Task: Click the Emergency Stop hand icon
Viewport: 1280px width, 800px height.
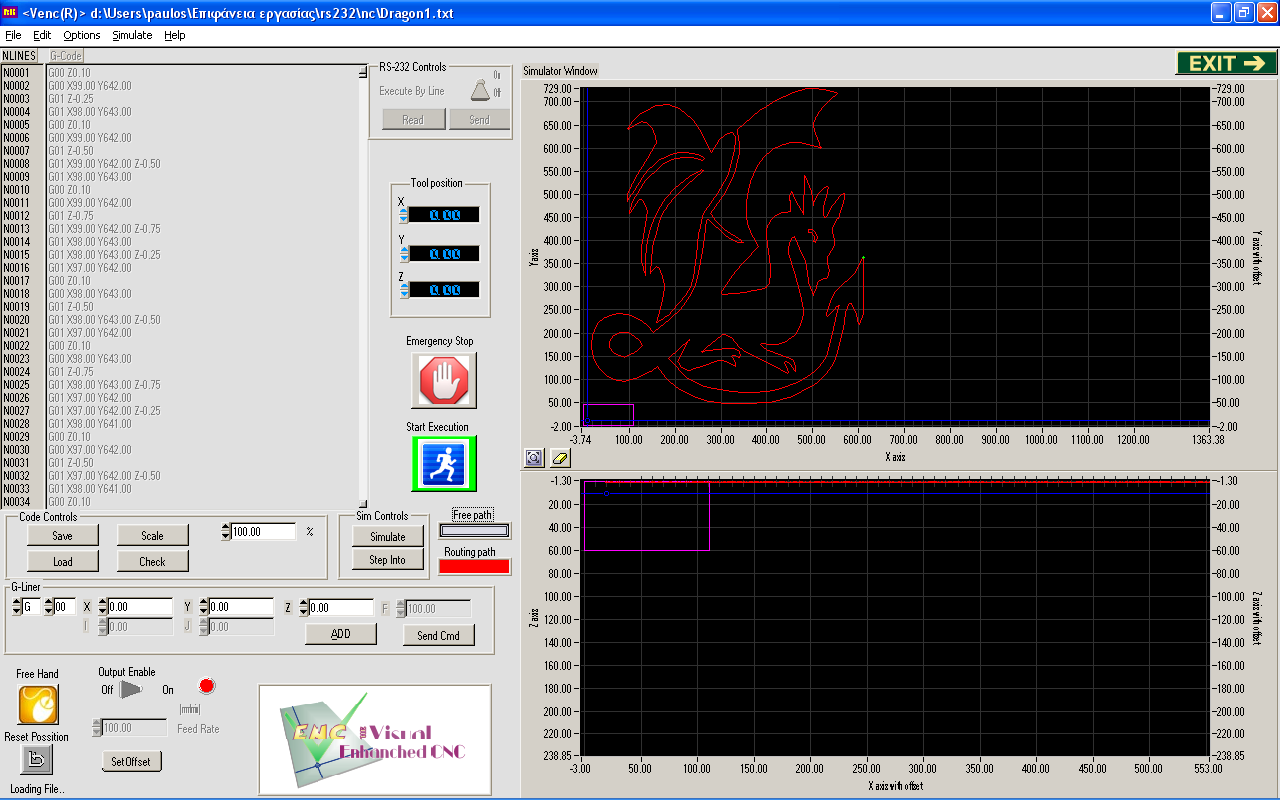Action: click(x=443, y=380)
